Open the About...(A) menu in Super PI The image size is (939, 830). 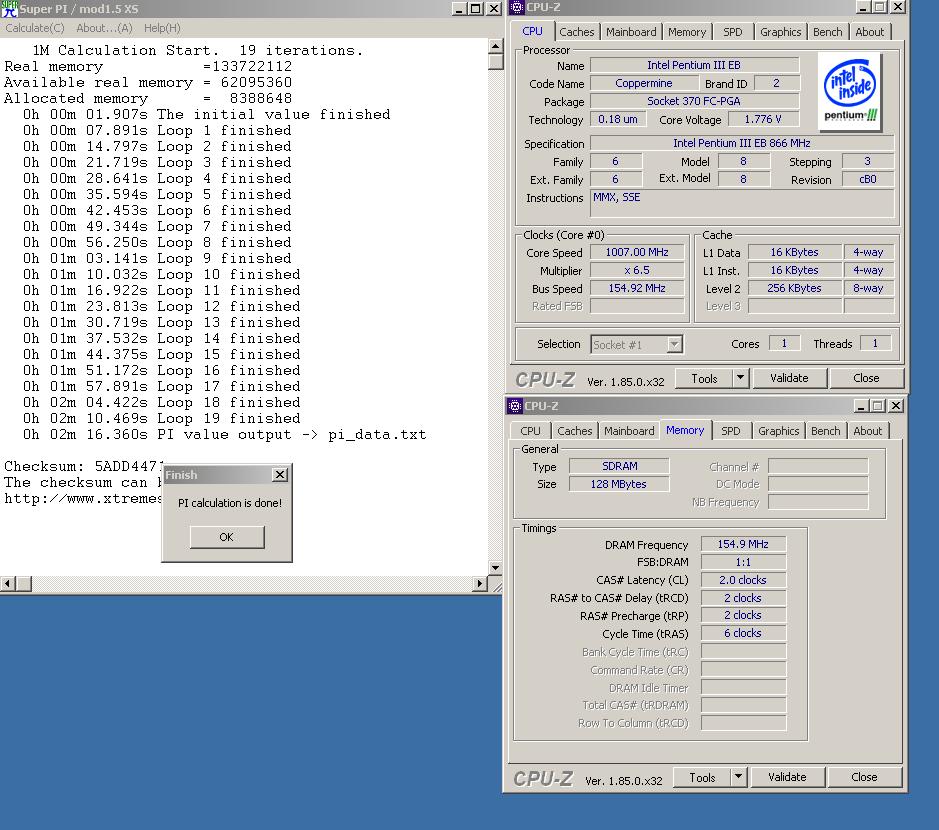click(x=104, y=28)
